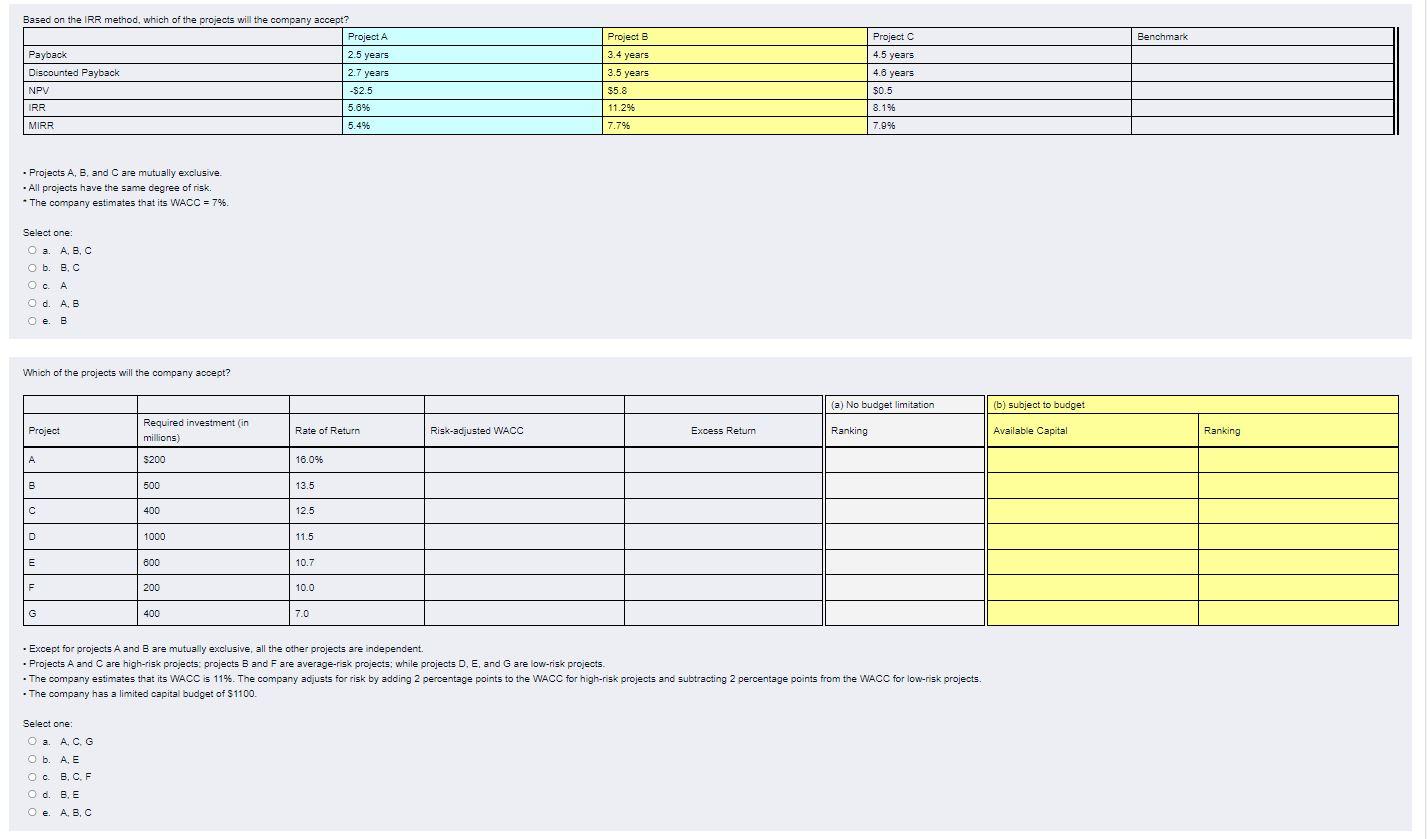Click the Project B column header

coord(735,36)
